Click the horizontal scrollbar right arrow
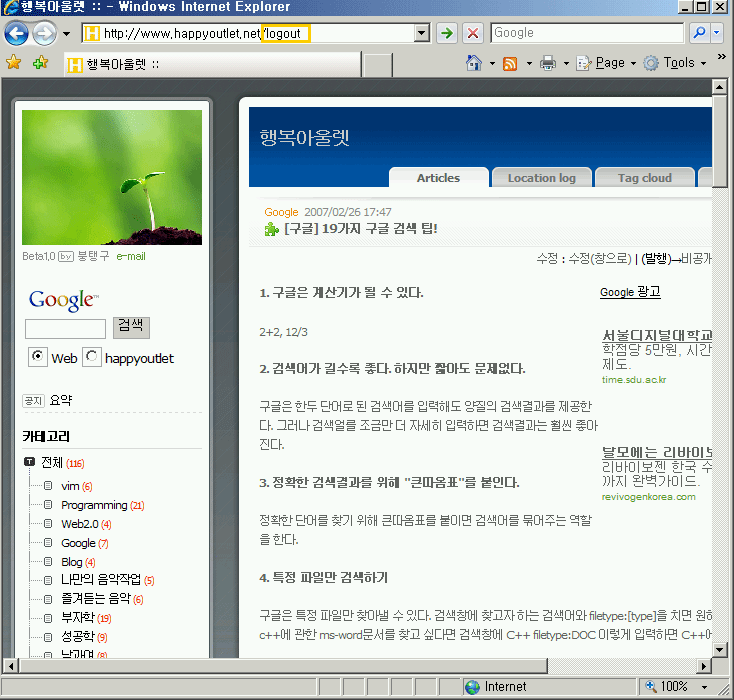 coord(704,665)
